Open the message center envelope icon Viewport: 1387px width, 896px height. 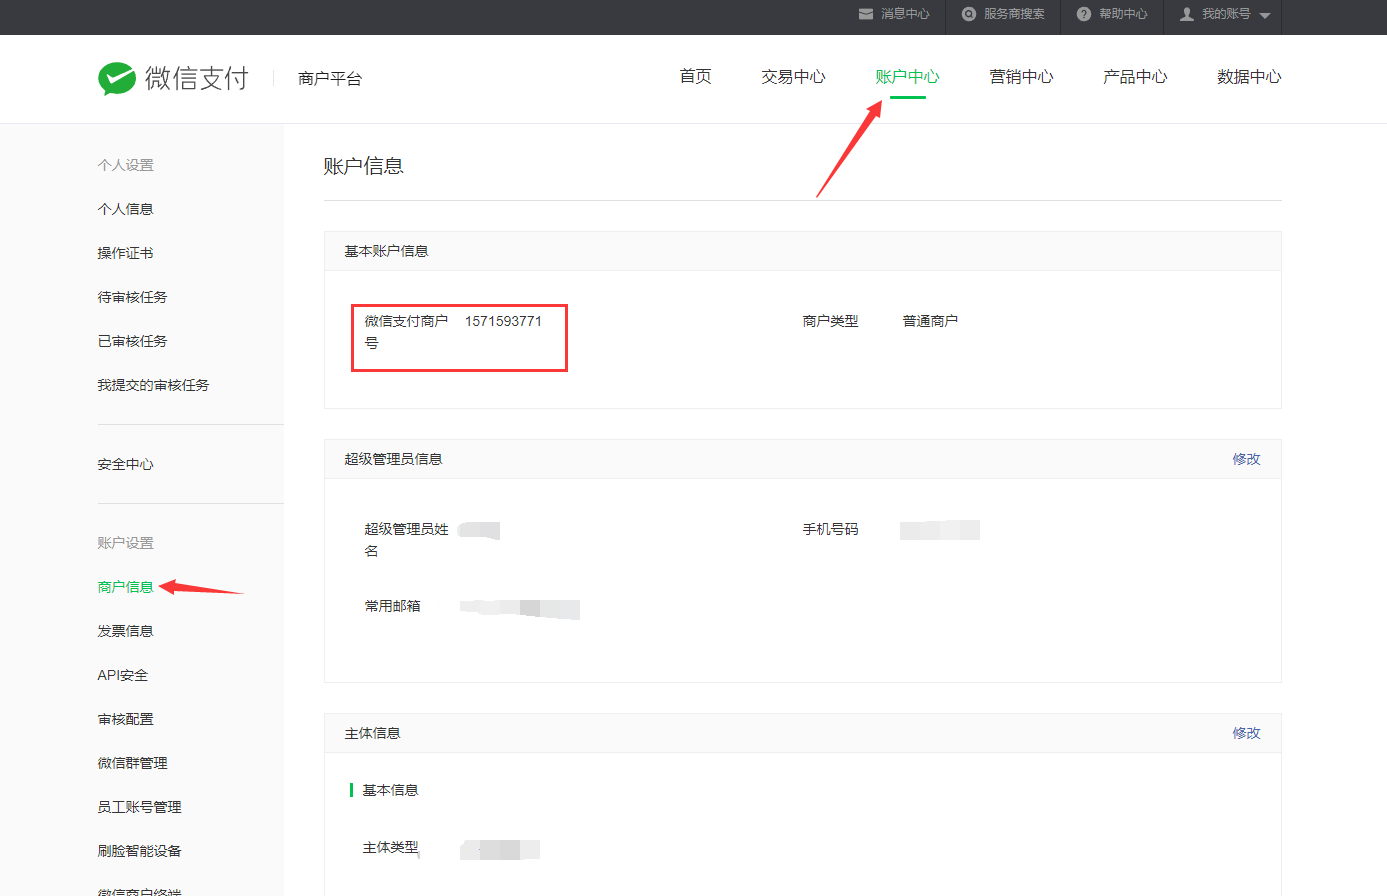pyautogui.click(x=866, y=14)
